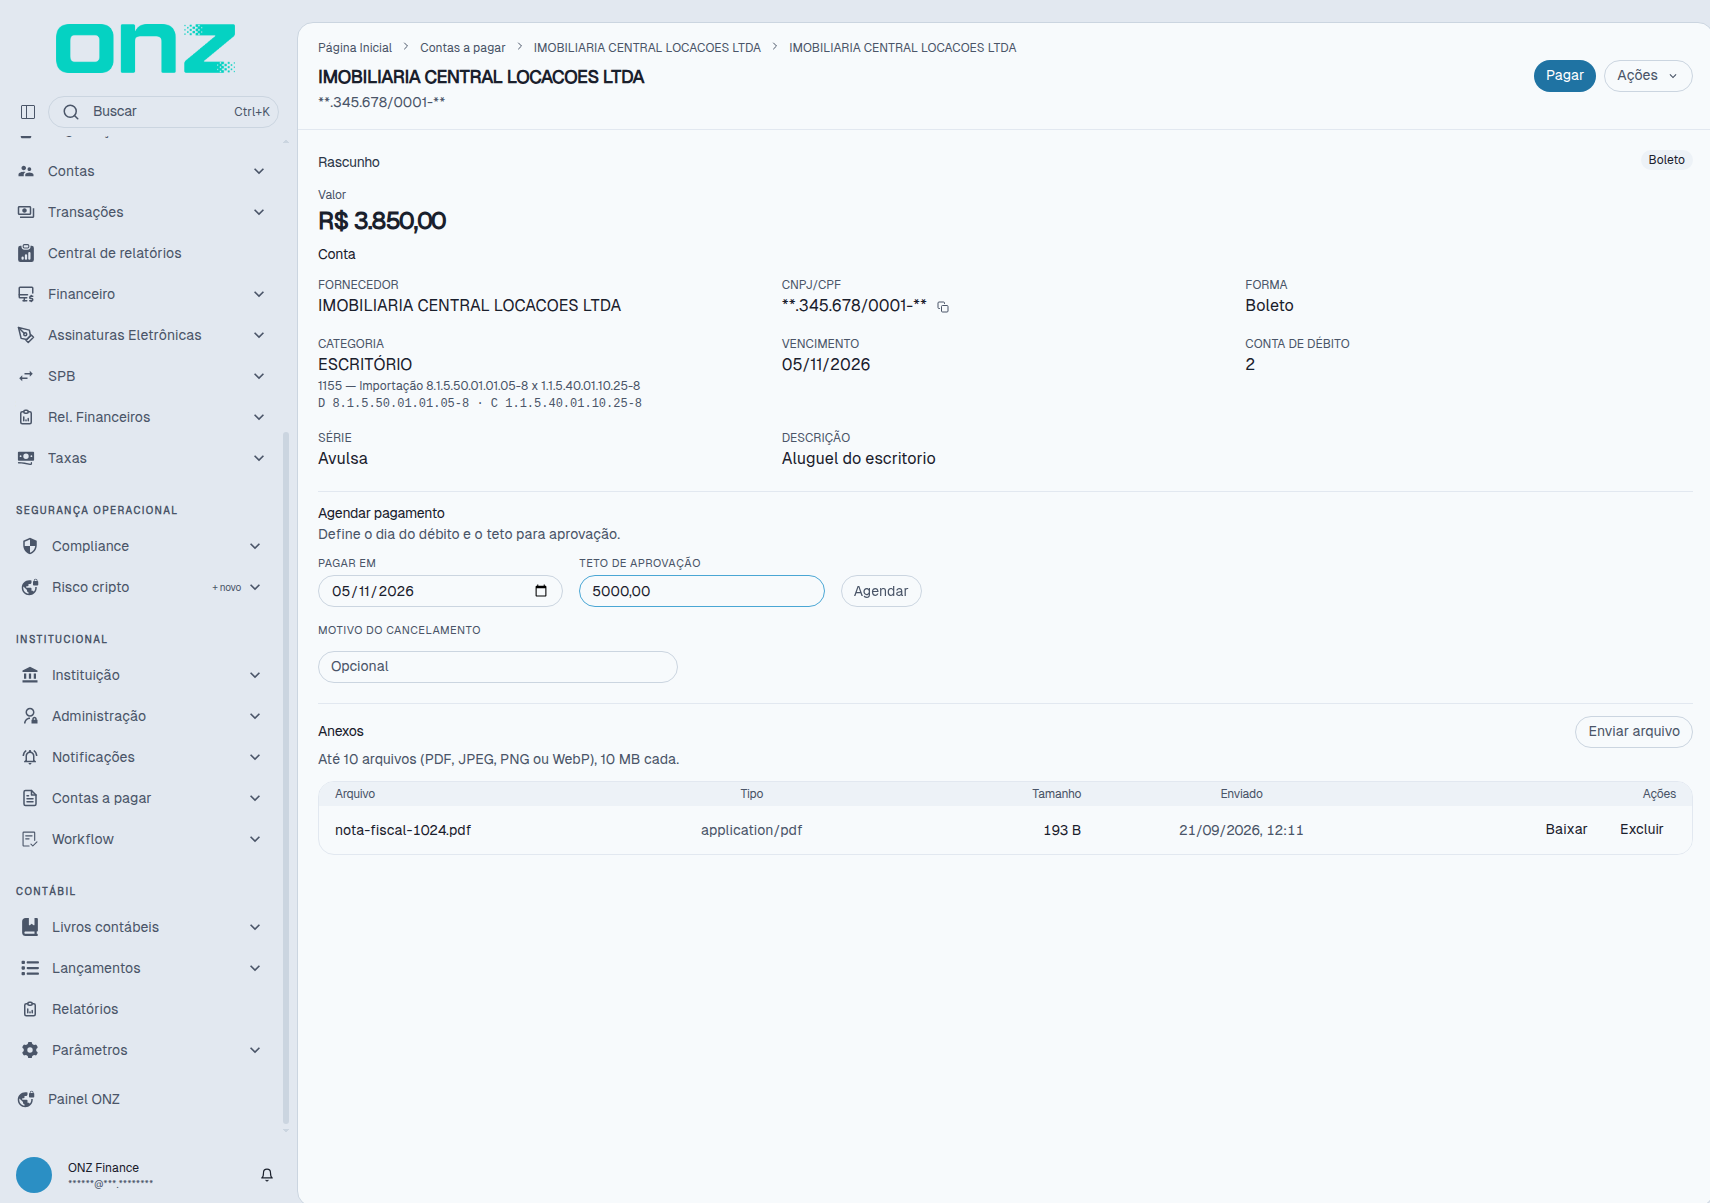Image resolution: width=1710 pixels, height=1203 pixels.
Task: Click the sidebar vertical scrollbar
Action: (286, 780)
